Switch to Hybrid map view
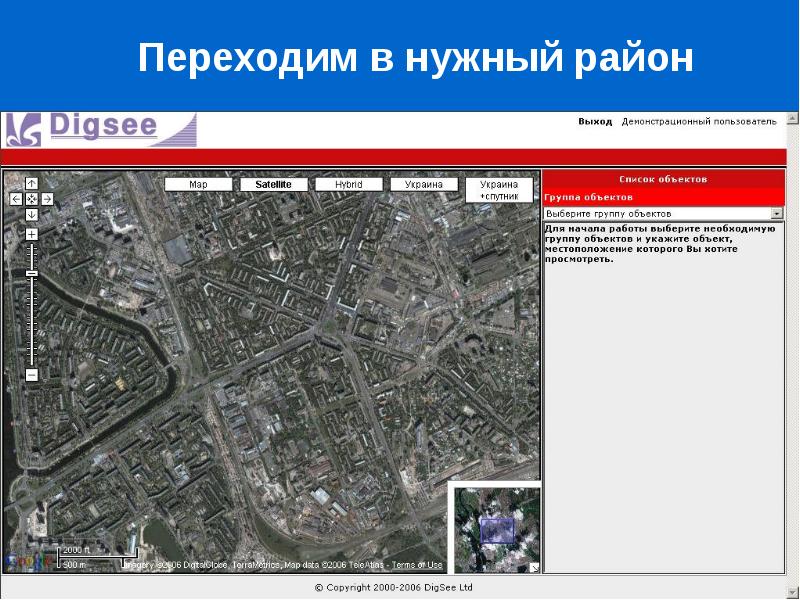The width and height of the screenshot is (800, 600). click(349, 185)
